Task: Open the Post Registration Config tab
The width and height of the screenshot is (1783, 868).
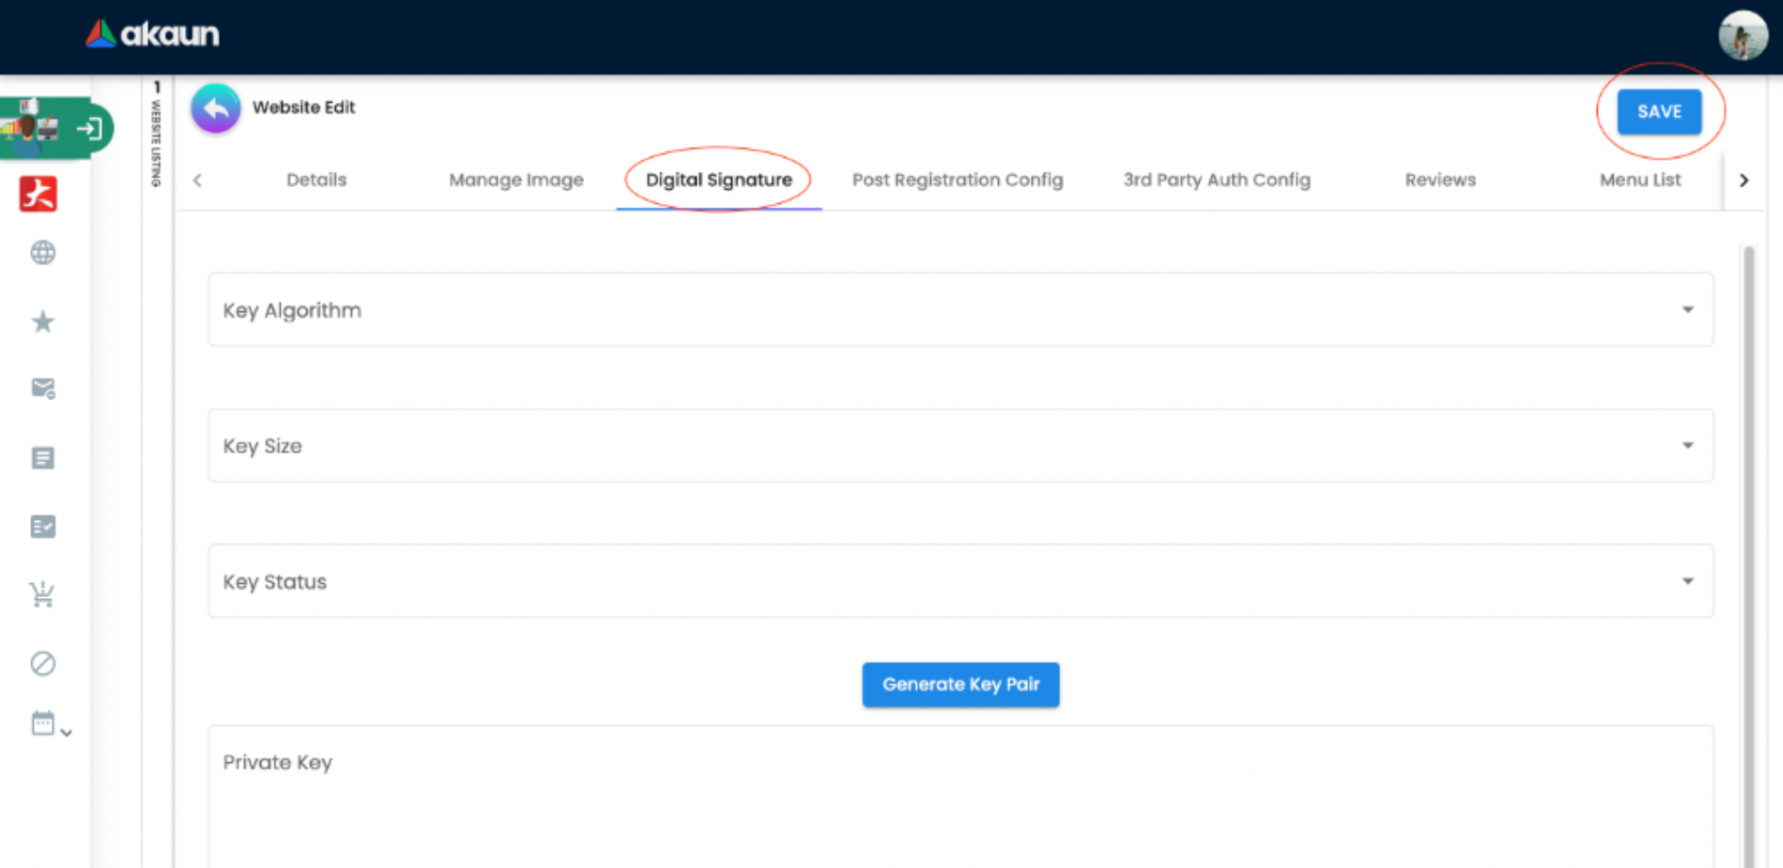Action: click(x=957, y=180)
